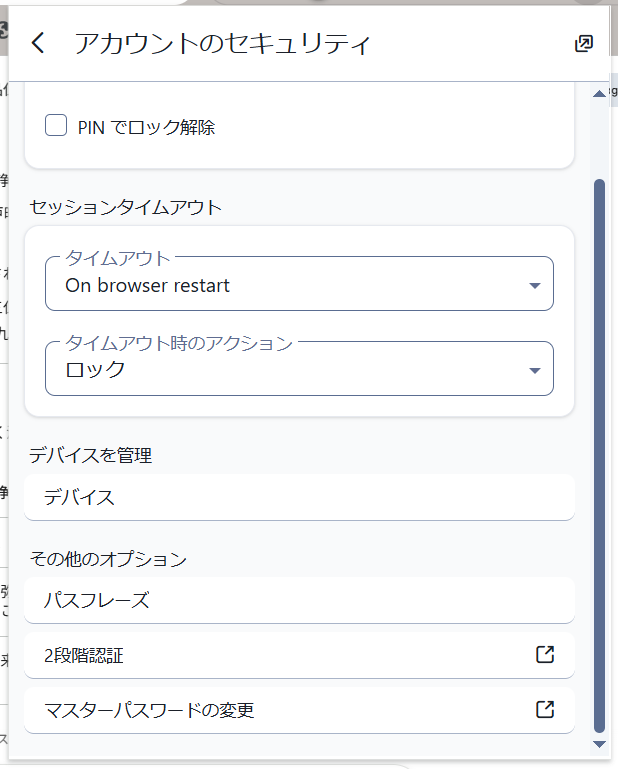Click the arrow of the タイムアウト dropdown

535,286
